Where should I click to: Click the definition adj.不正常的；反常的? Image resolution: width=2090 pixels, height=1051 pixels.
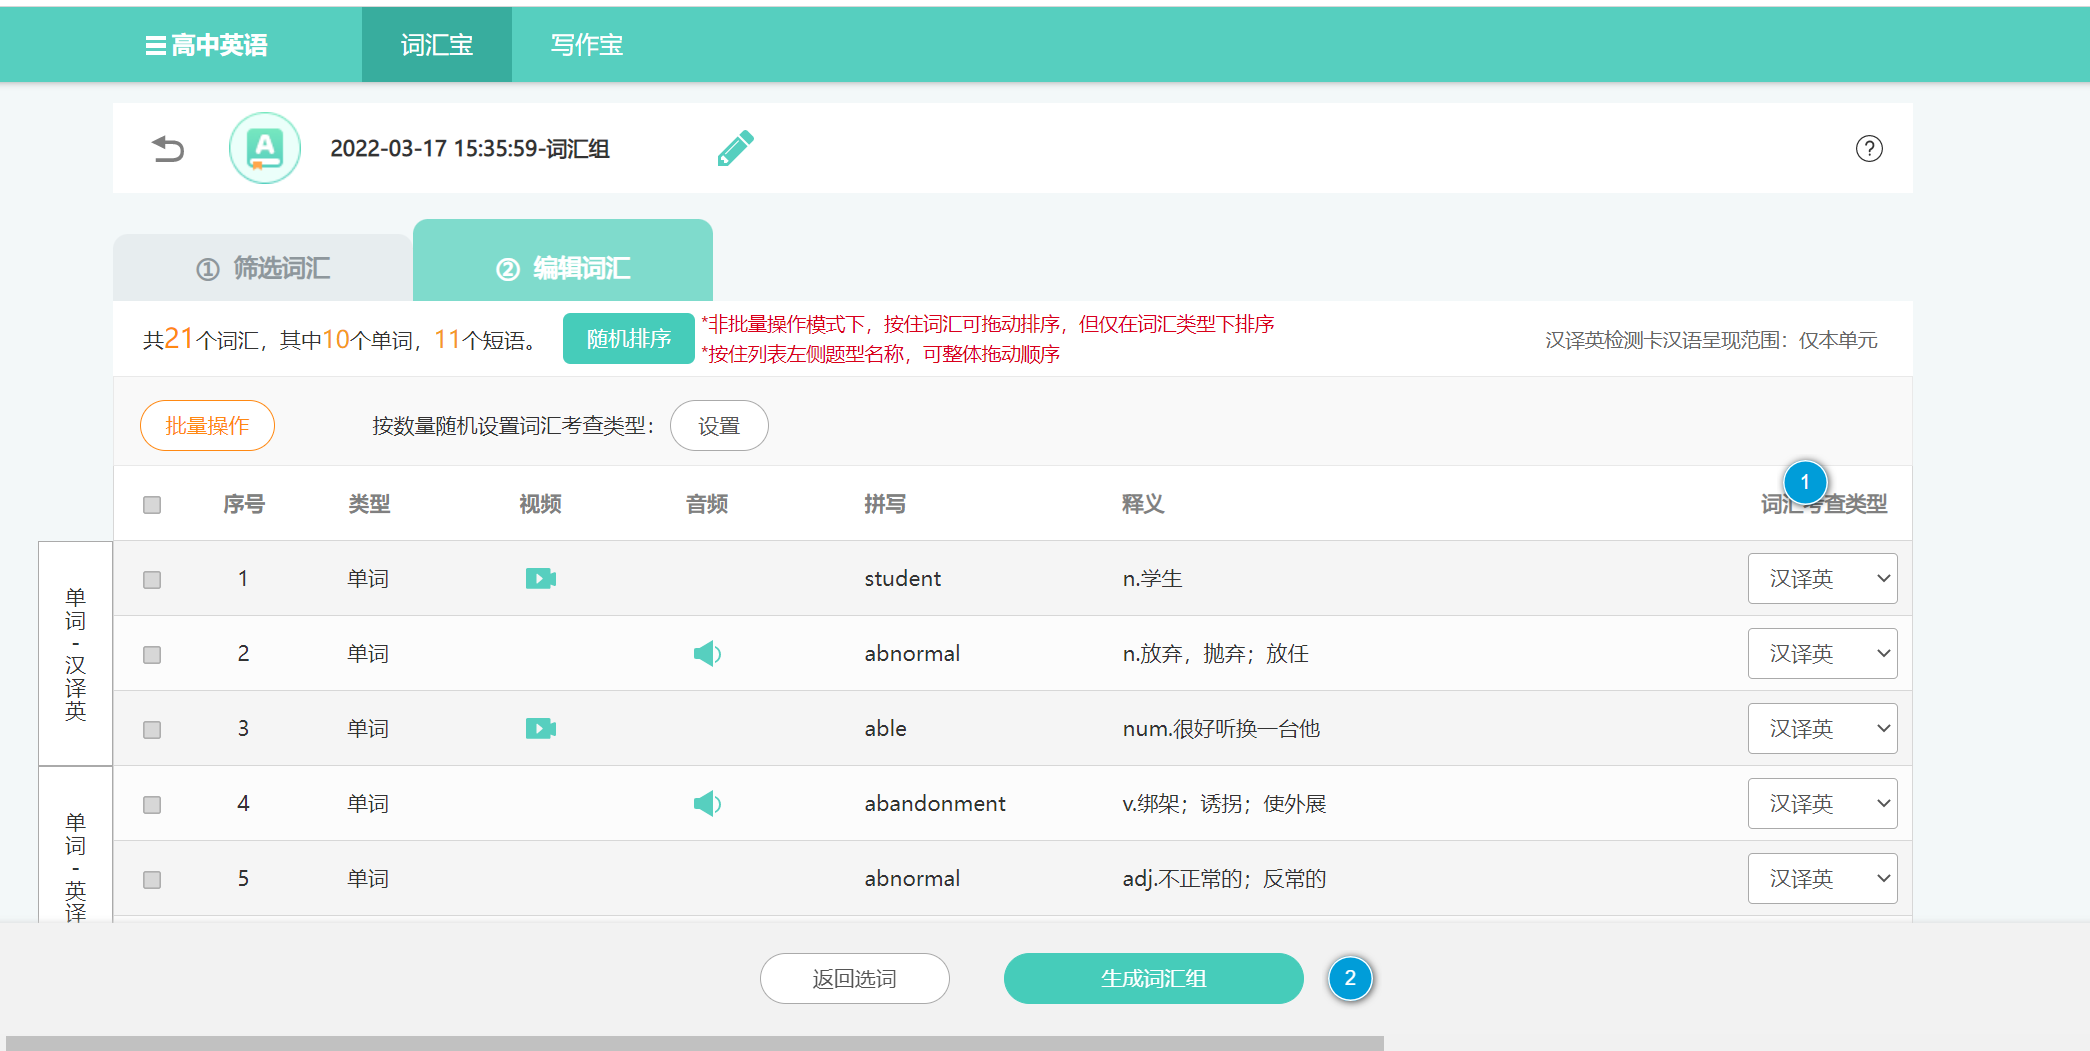(1224, 879)
